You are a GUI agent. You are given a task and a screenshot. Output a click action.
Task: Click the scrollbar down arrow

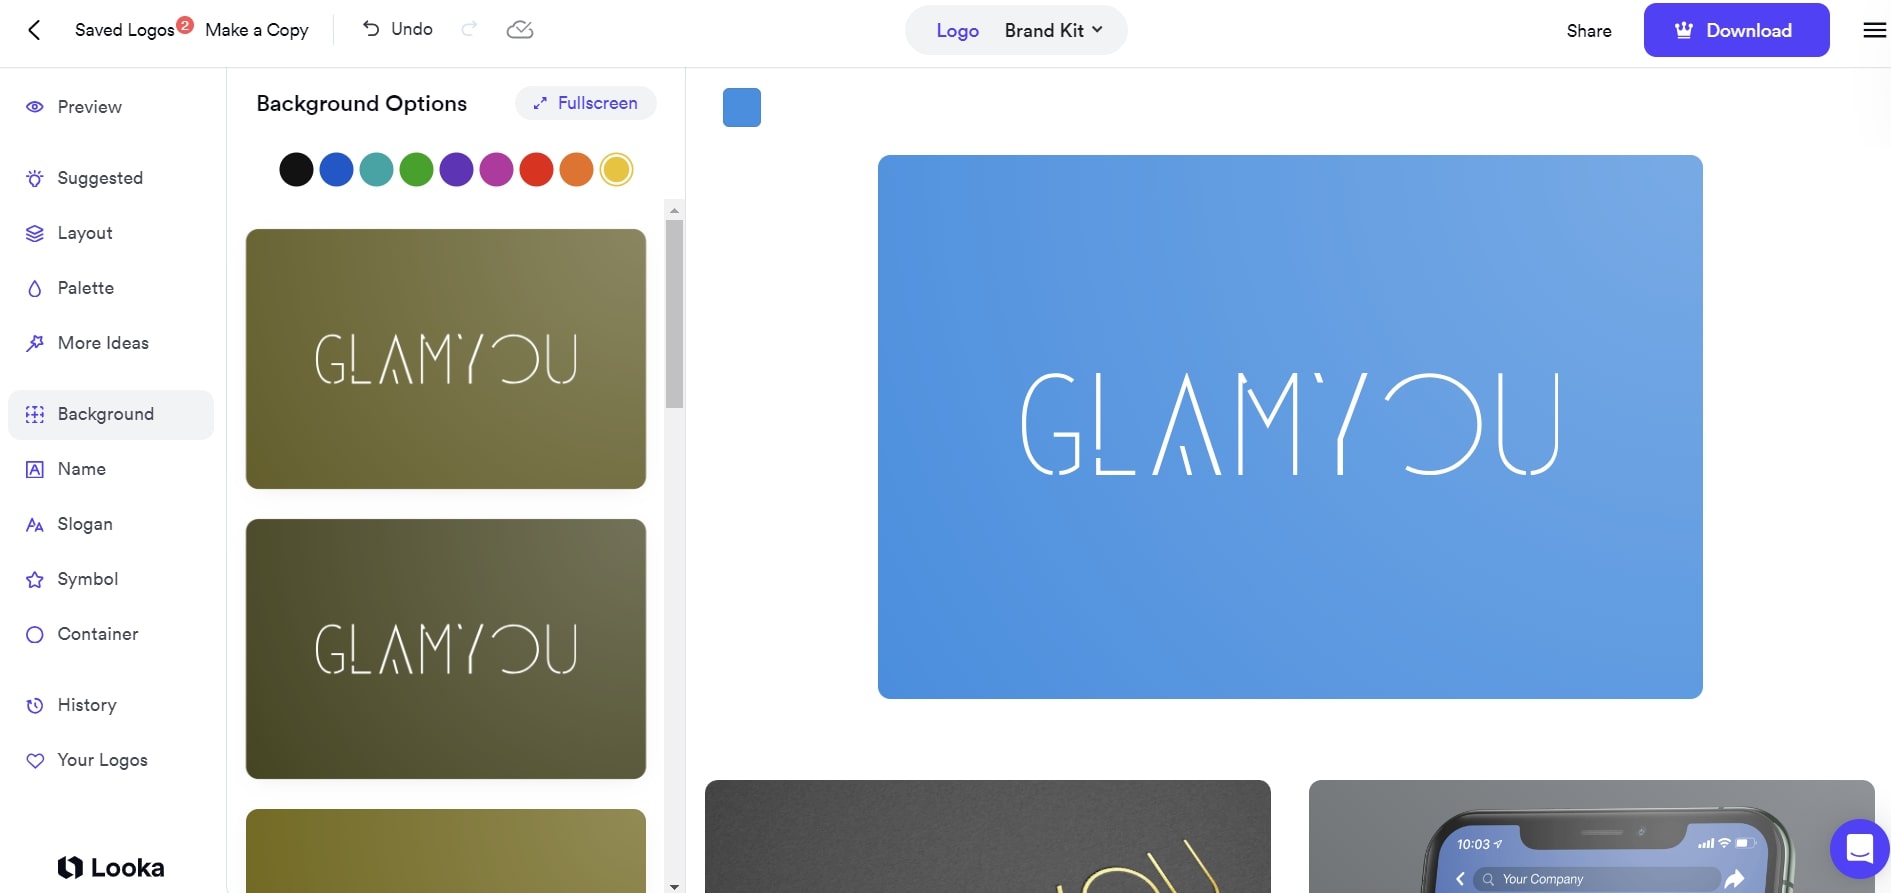click(x=674, y=886)
